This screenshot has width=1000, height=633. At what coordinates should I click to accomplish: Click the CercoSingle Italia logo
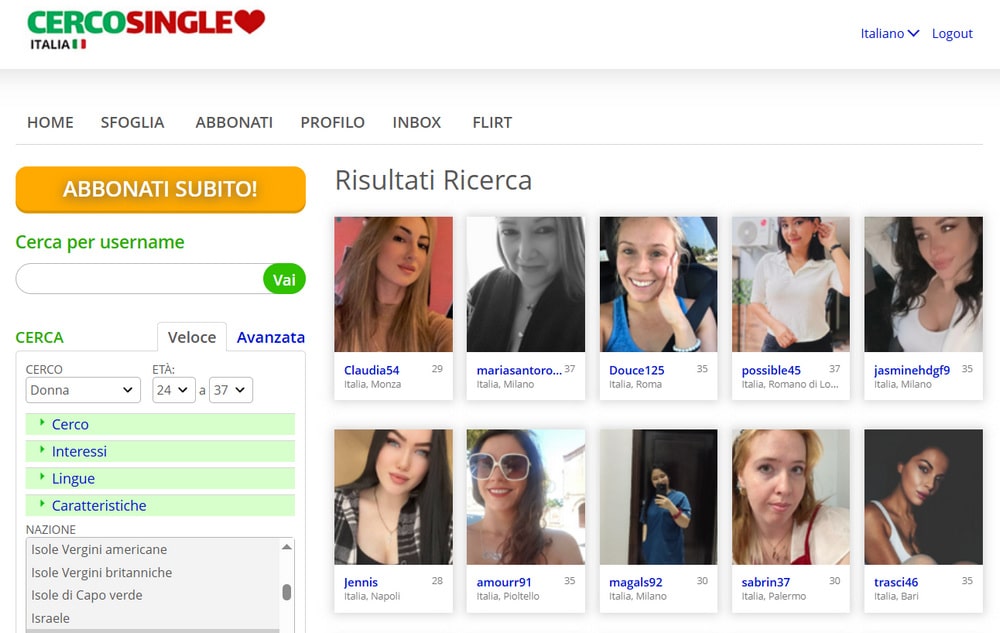click(x=145, y=30)
